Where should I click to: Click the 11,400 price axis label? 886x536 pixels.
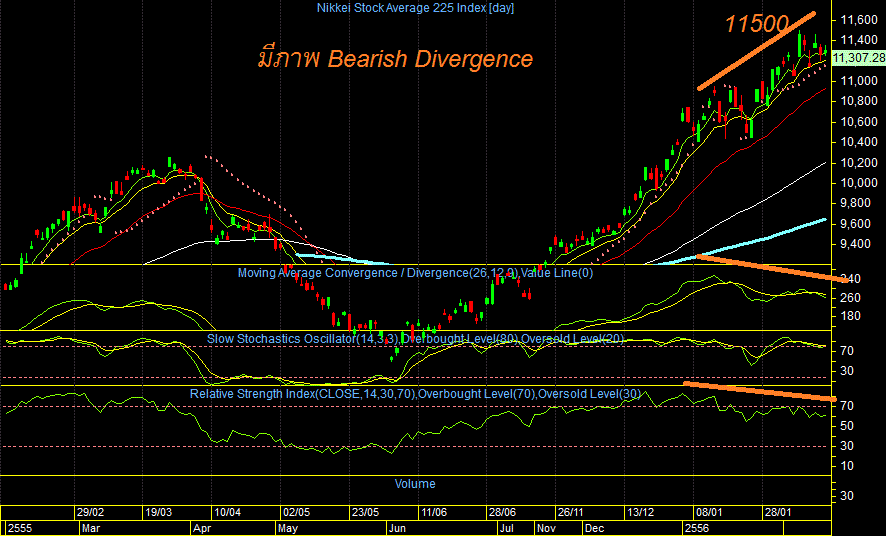(859, 40)
